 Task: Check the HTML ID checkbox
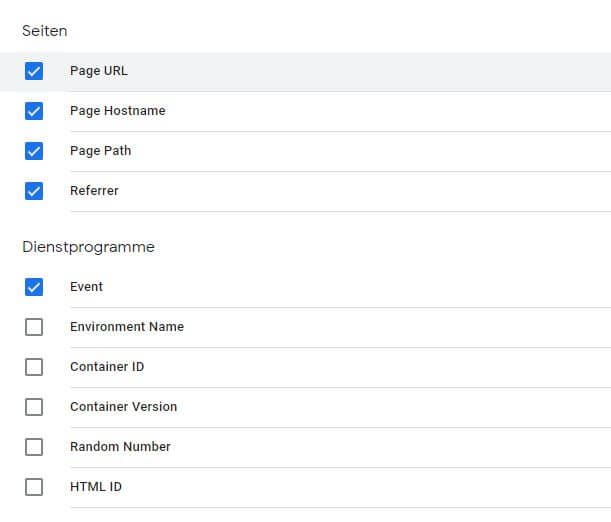pyautogui.click(x=34, y=487)
